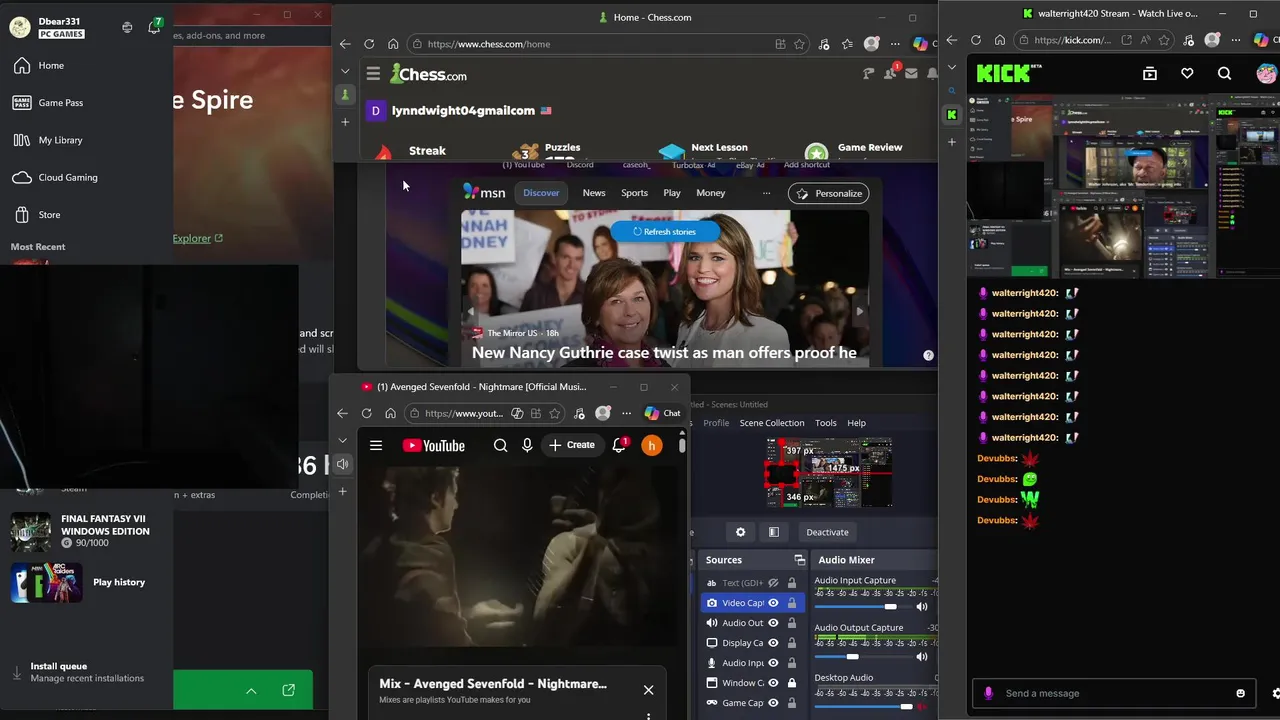This screenshot has width=1280, height=720.
Task: Click the Explorer external link
Action: 197,238
